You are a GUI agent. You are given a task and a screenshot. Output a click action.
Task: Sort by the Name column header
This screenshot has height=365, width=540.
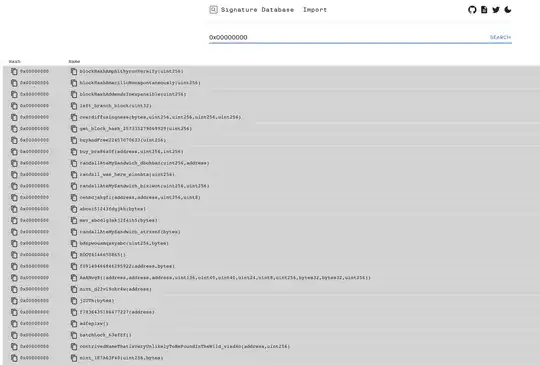pyautogui.click(x=74, y=61)
